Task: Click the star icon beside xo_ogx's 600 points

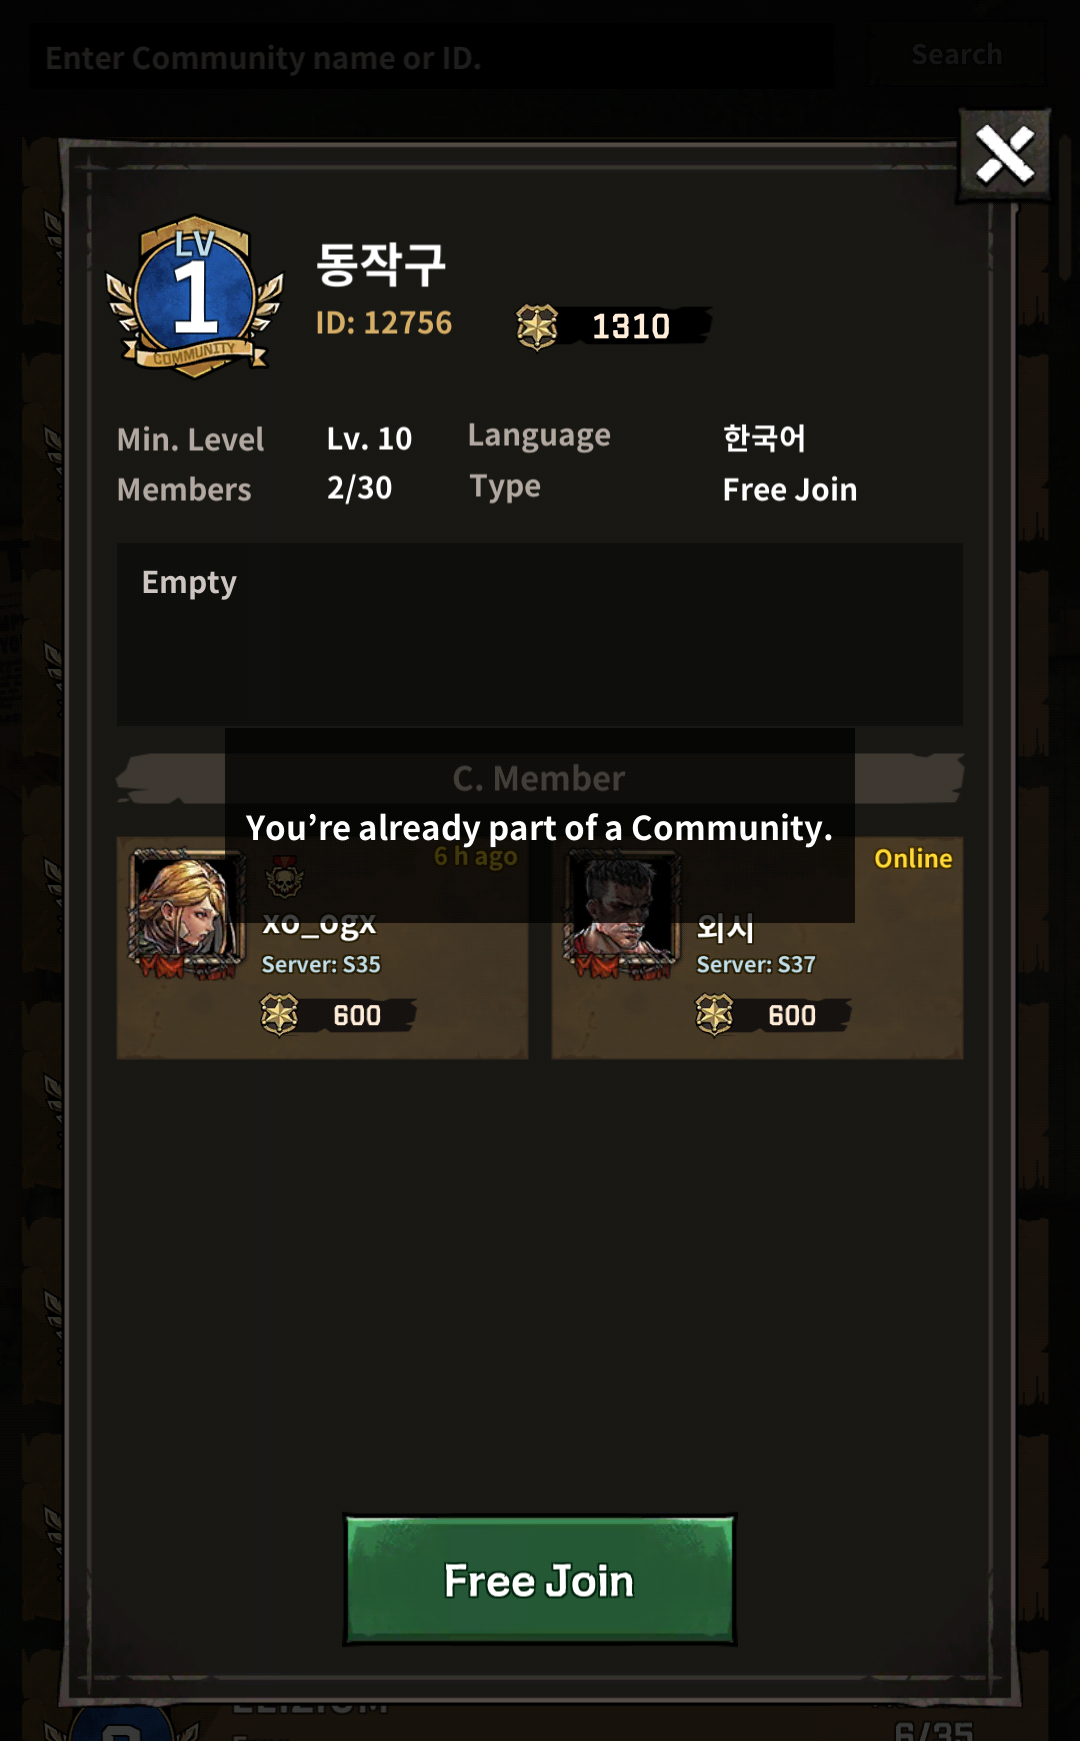Action: tap(280, 1015)
